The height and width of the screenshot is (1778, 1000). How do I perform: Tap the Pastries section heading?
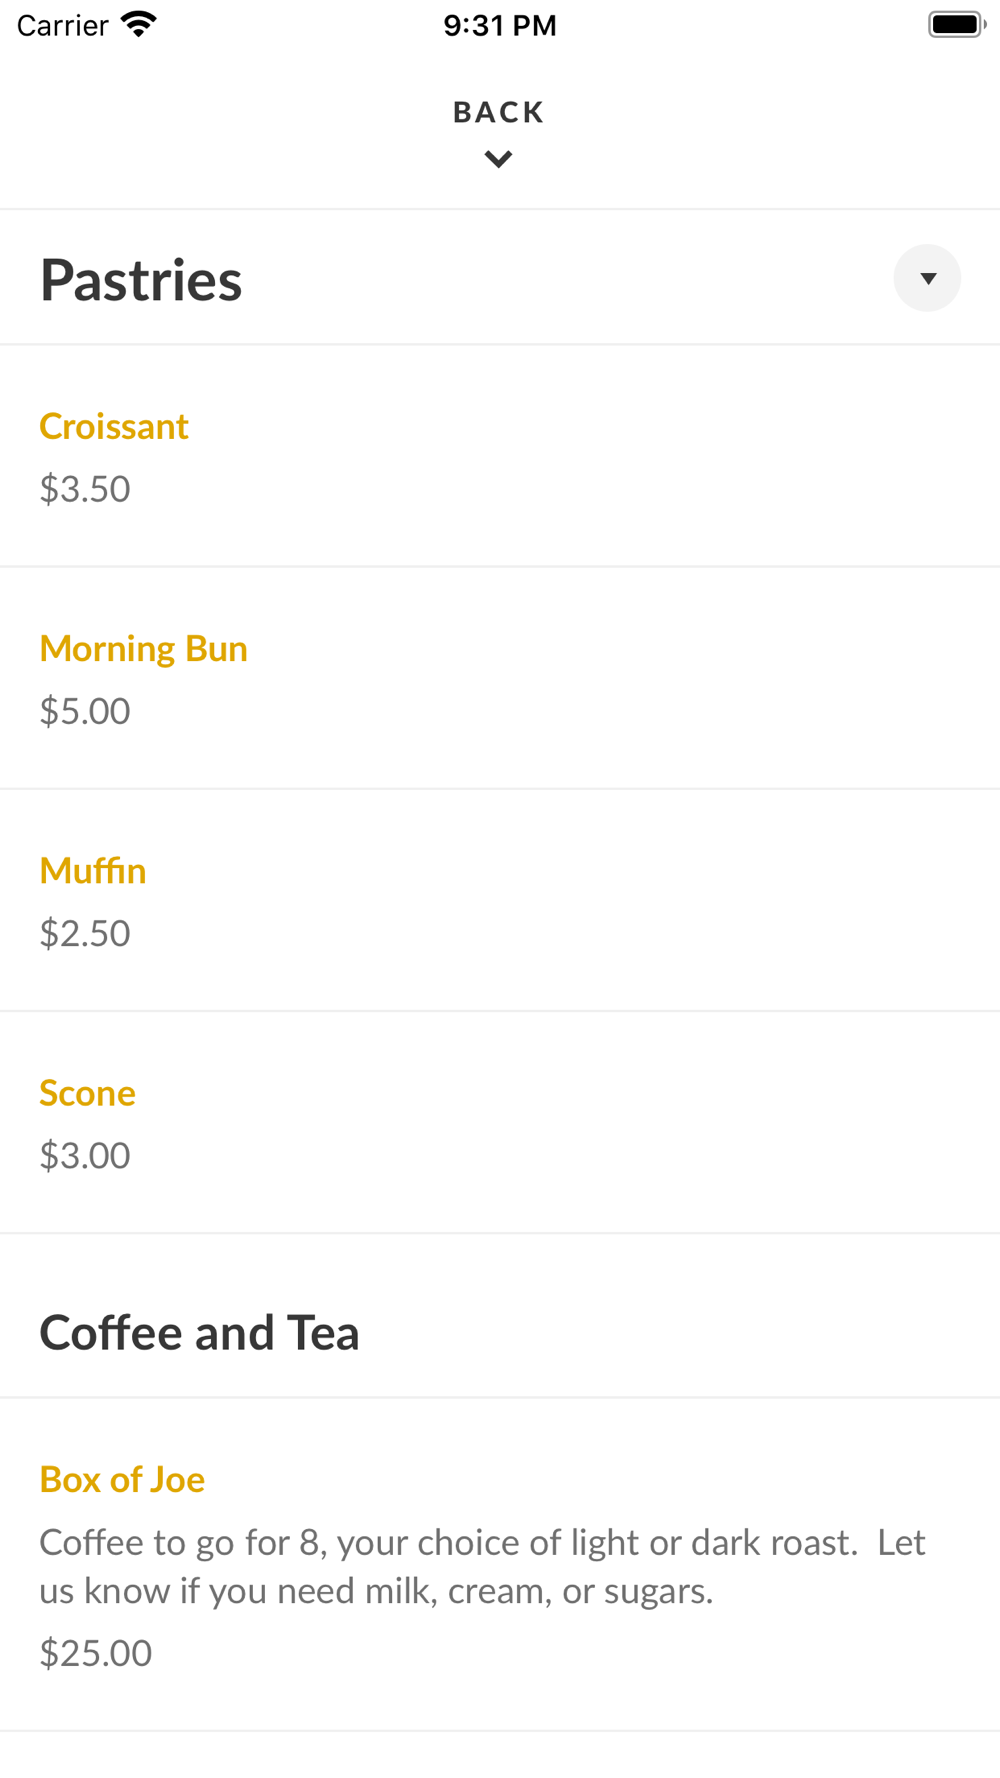141,280
